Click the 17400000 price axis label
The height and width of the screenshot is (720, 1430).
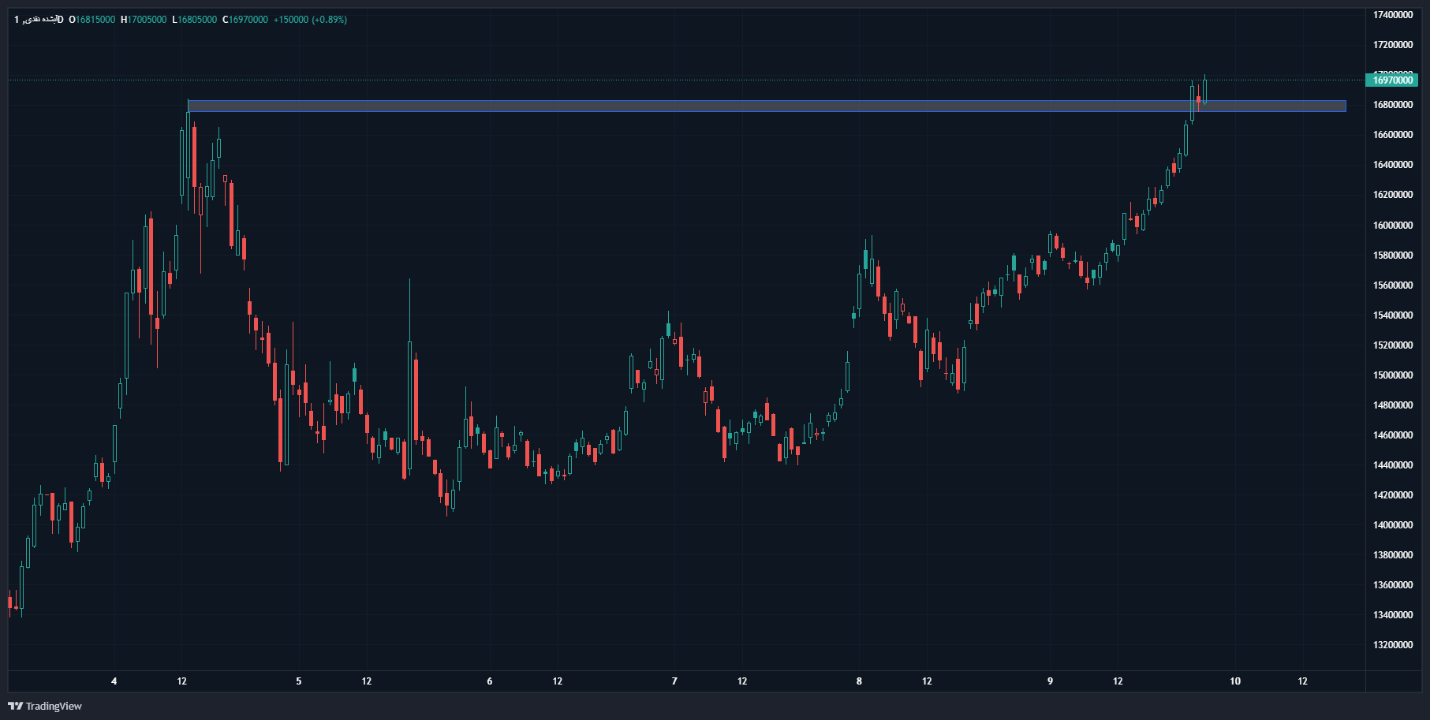tap(1393, 15)
